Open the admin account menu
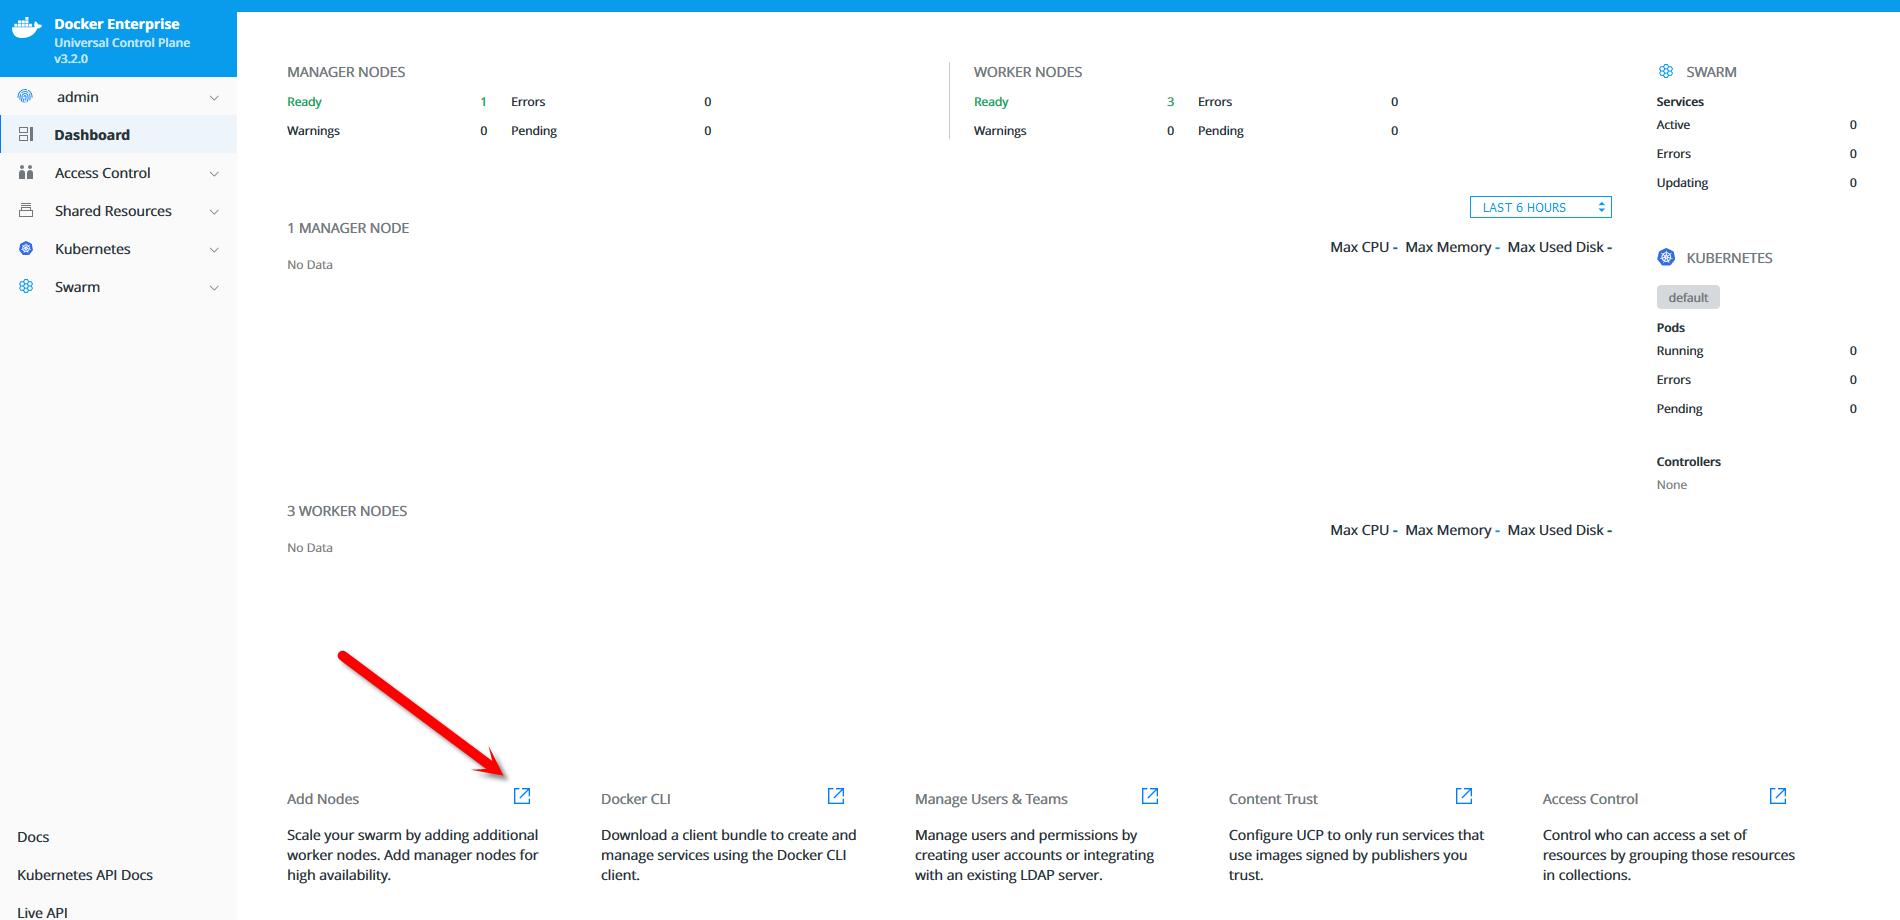 coord(118,96)
